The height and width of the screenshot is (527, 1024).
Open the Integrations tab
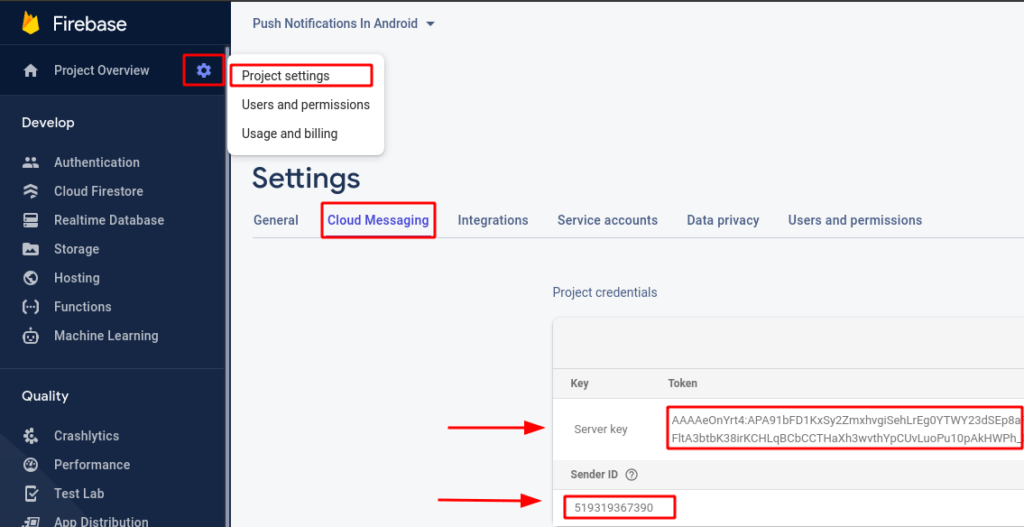(x=493, y=220)
